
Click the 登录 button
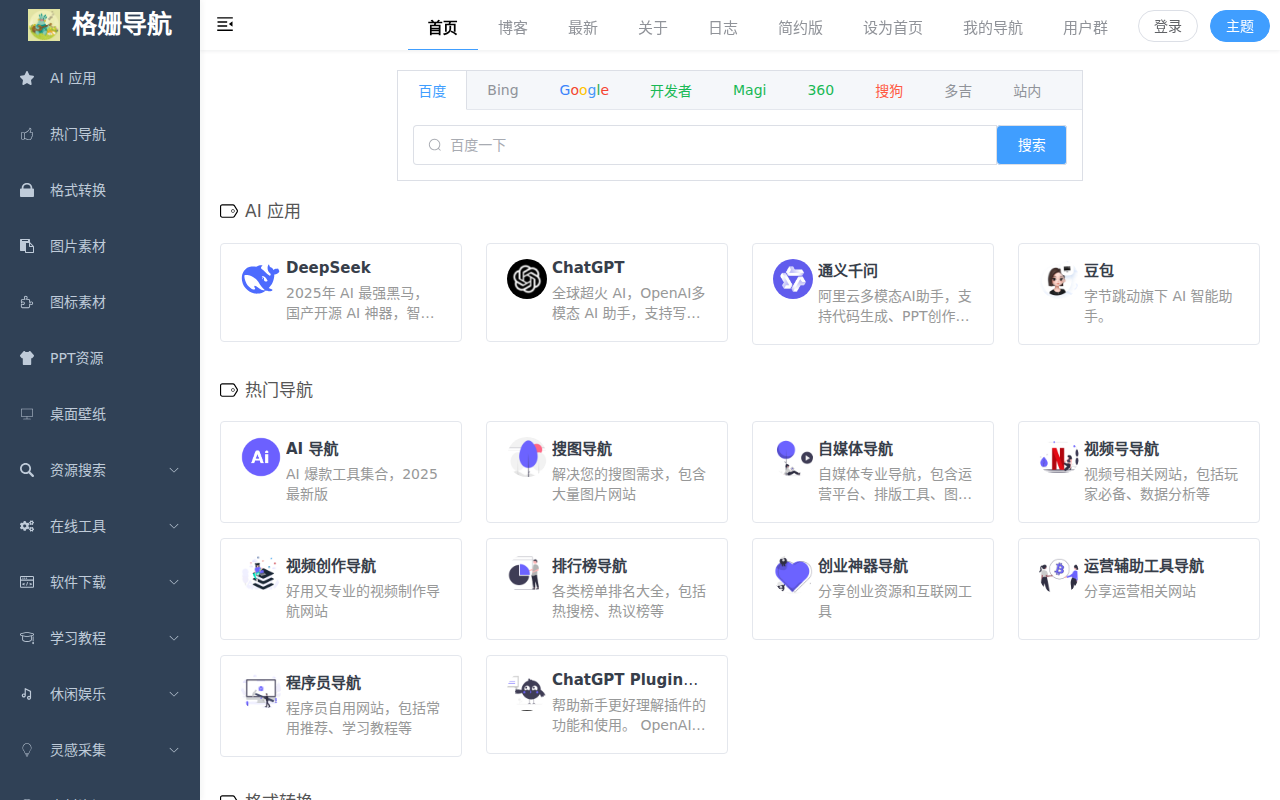pyautogui.click(x=1168, y=27)
